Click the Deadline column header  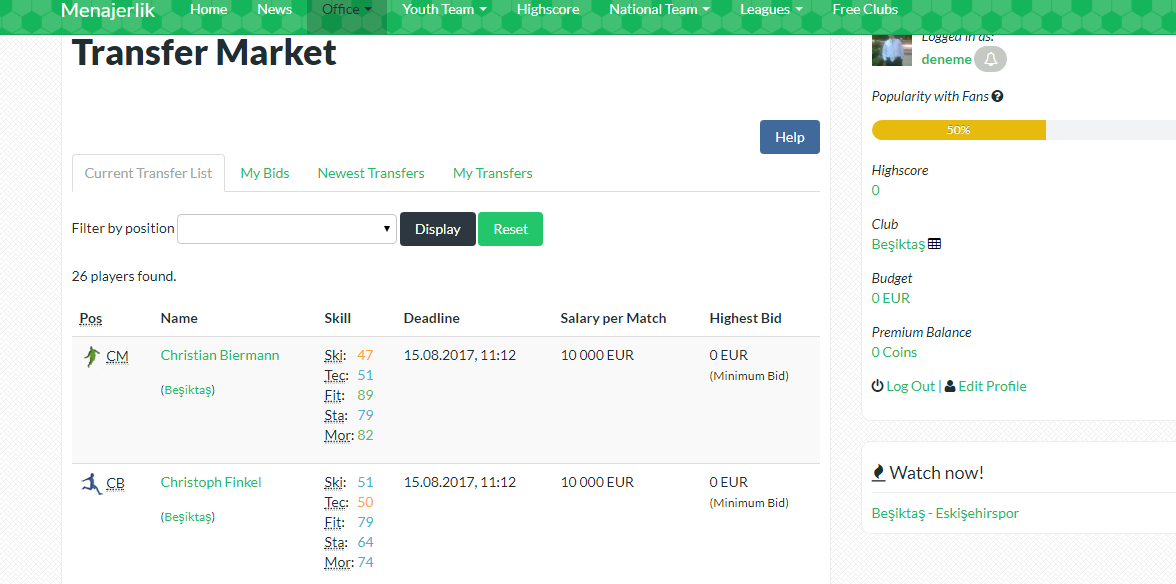[x=431, y=319]
